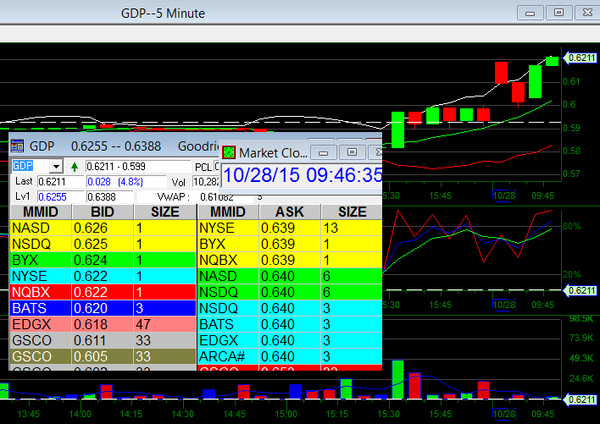The height and width of the screenshot is (424, 600).
Task: Click the Market Clock time display
Action: point(301,176)
